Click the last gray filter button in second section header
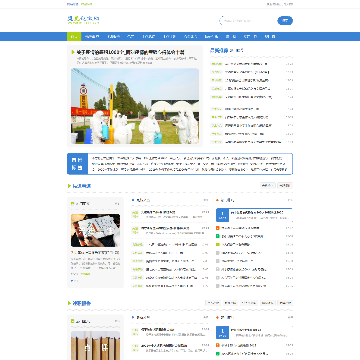 [285, 303]
